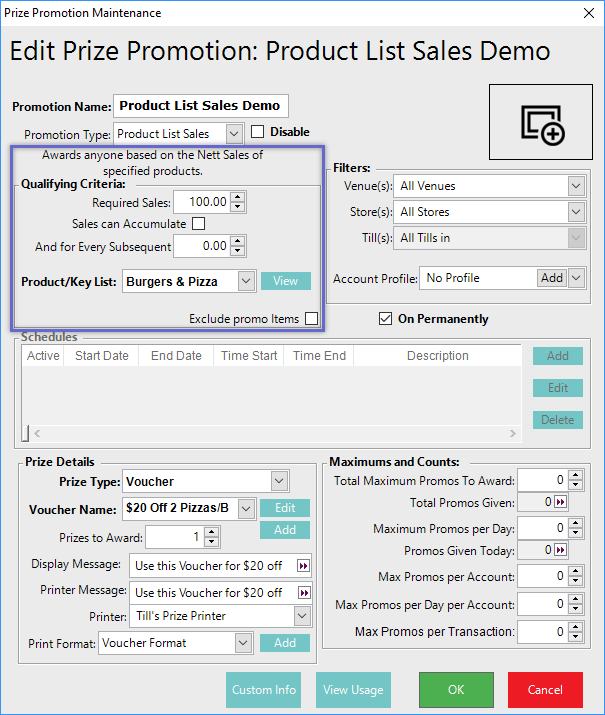Open the View Usage button

click(x=353, y=690)
